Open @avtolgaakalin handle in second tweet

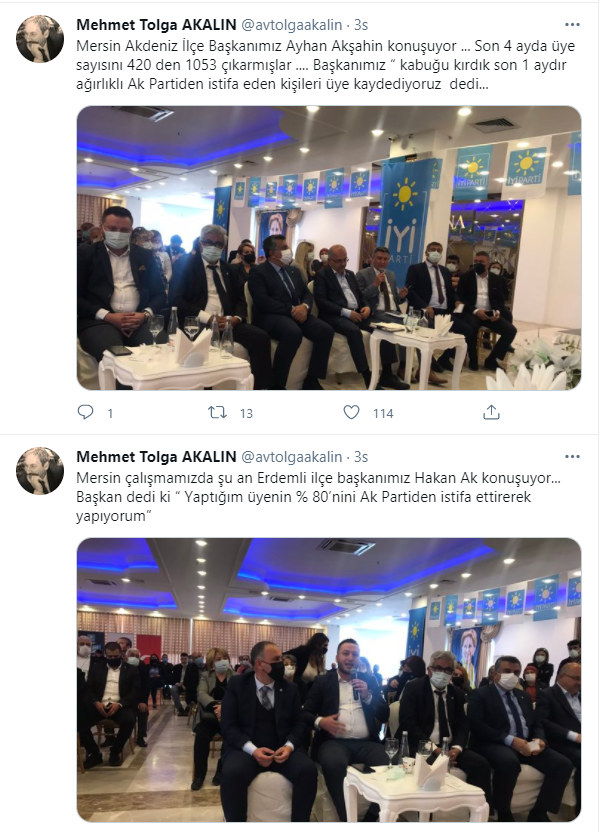[x=292, y=457]
